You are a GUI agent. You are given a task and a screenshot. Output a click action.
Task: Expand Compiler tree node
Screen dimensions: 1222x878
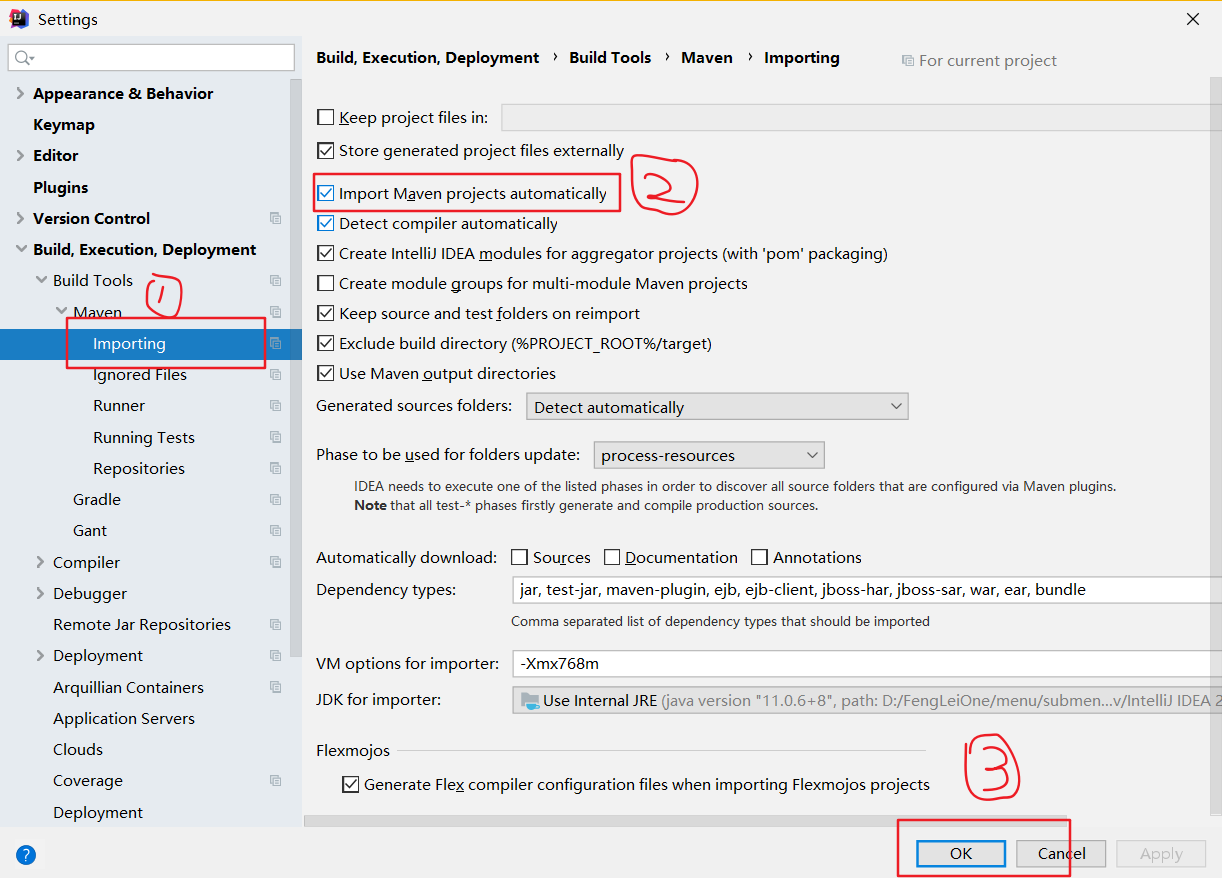click(x=40, y=562)
